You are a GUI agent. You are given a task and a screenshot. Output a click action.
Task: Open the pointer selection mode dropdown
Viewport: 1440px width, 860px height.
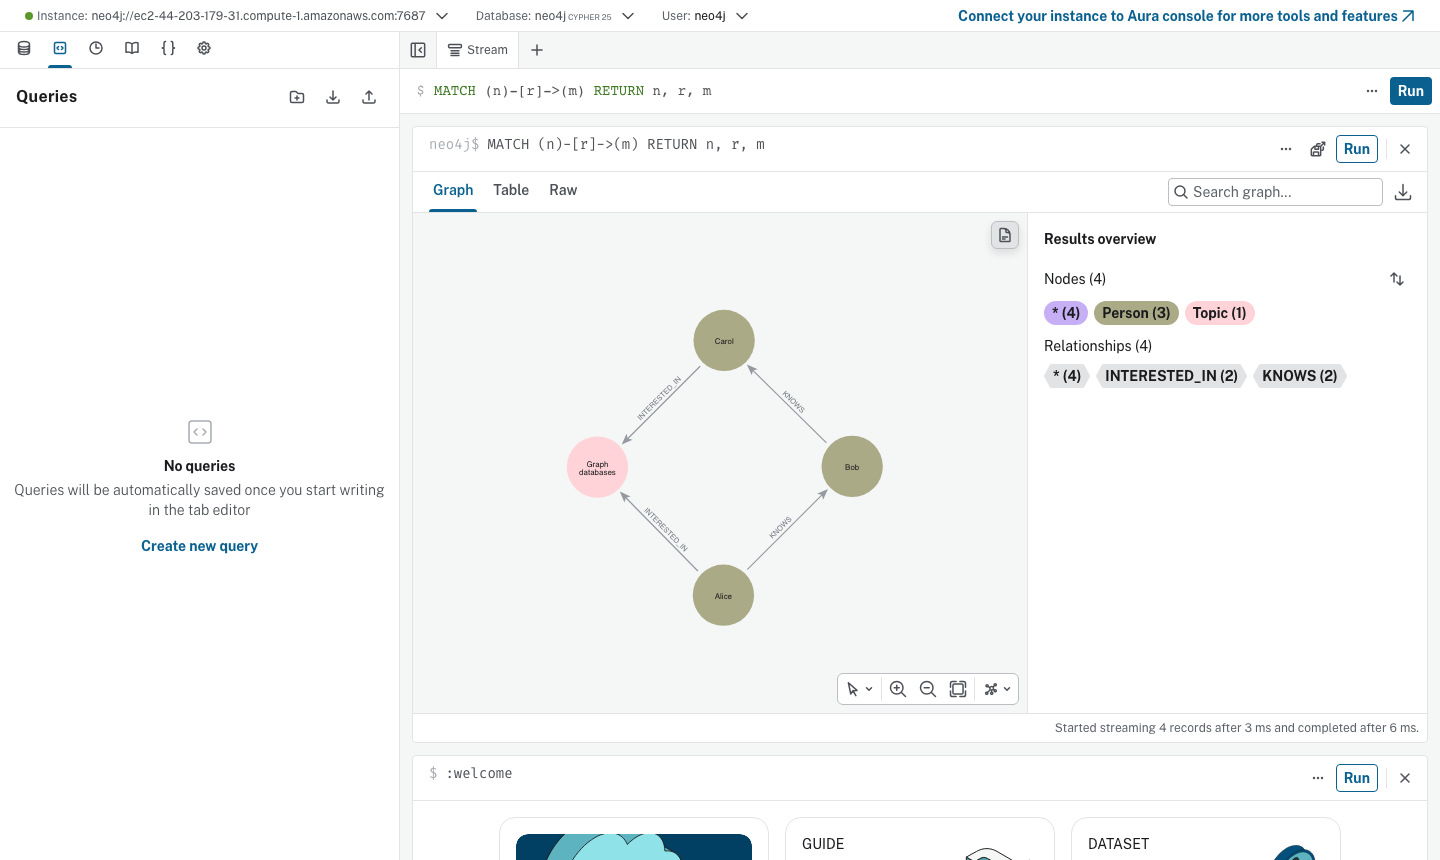[x=860, y=689]
